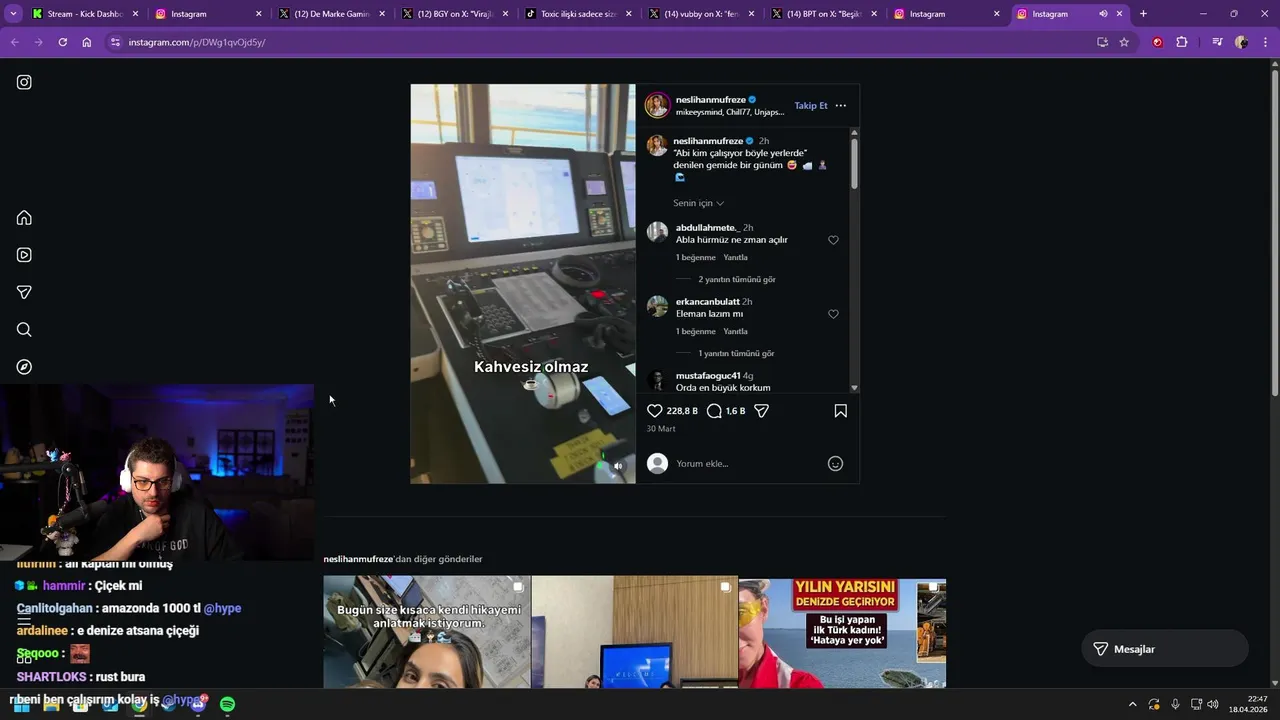Open the Instagram logo home link
Screen dimensions: 1280x720
point(24,82)
